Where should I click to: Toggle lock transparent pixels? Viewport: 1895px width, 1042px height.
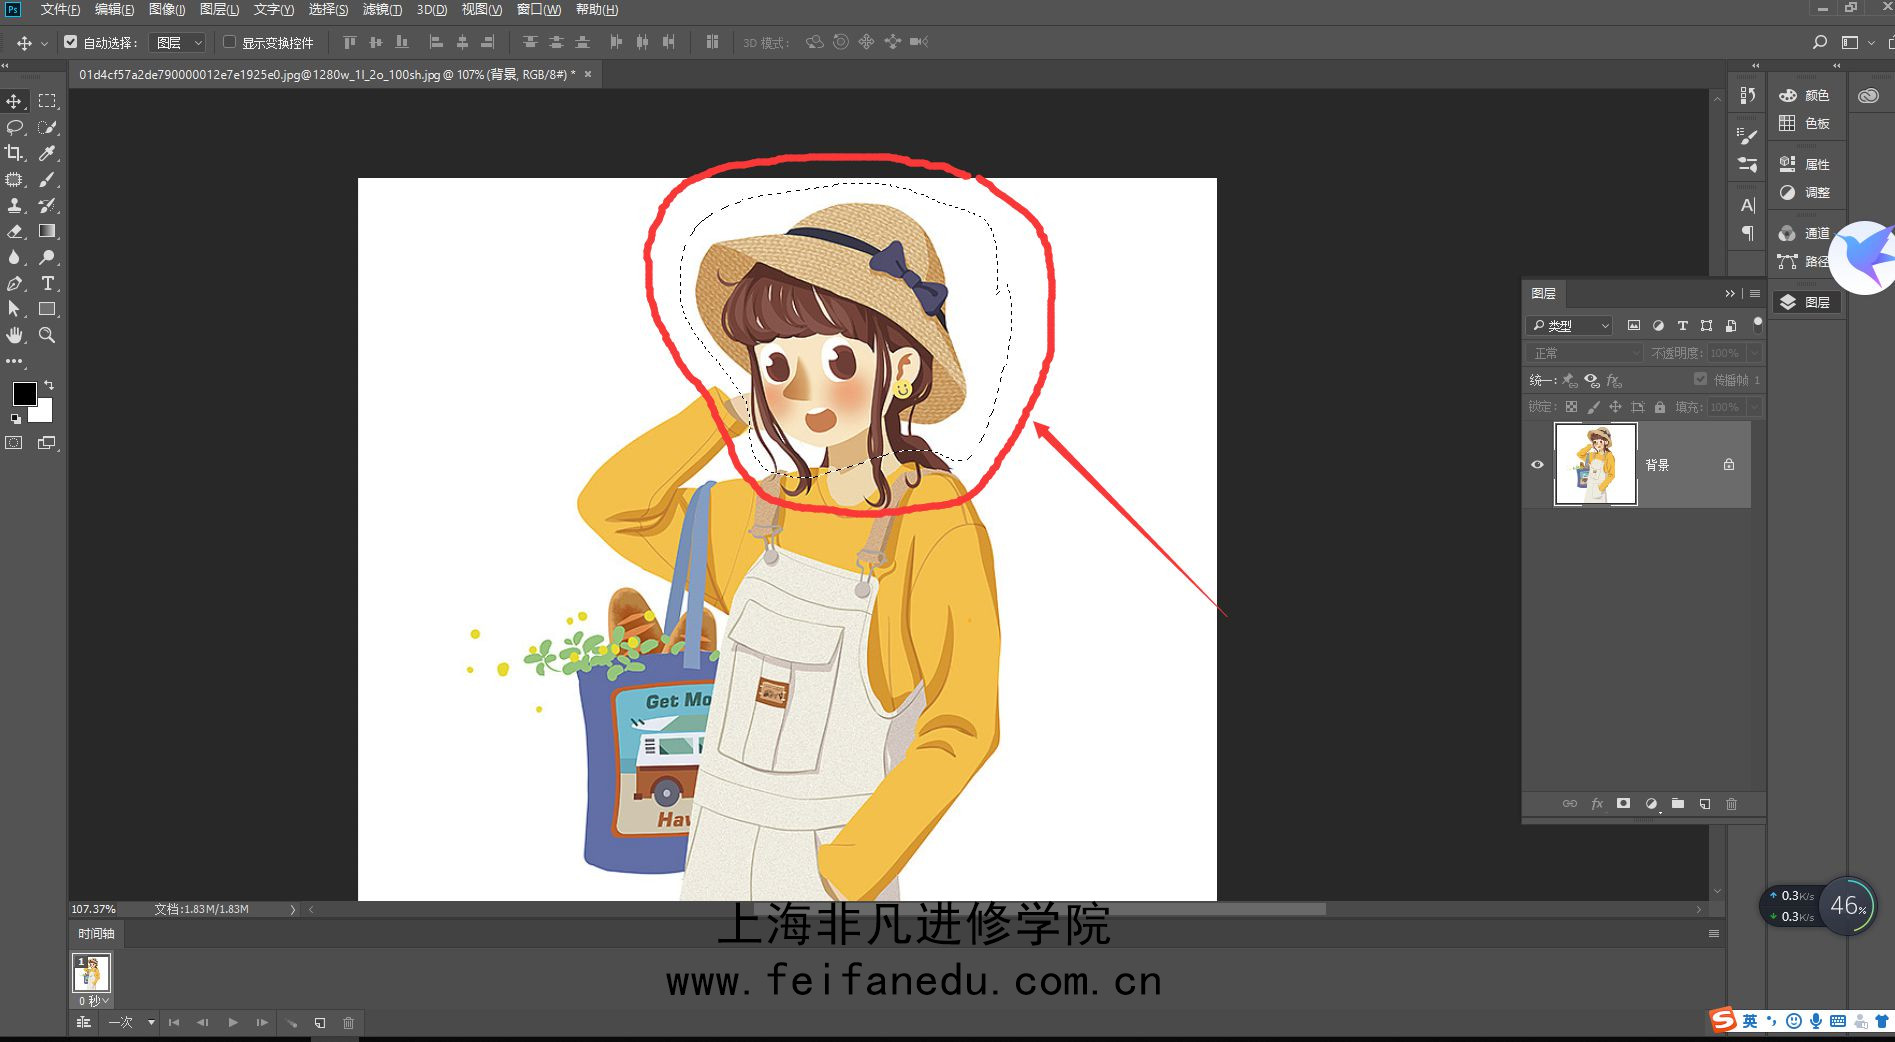point(1571,407)
